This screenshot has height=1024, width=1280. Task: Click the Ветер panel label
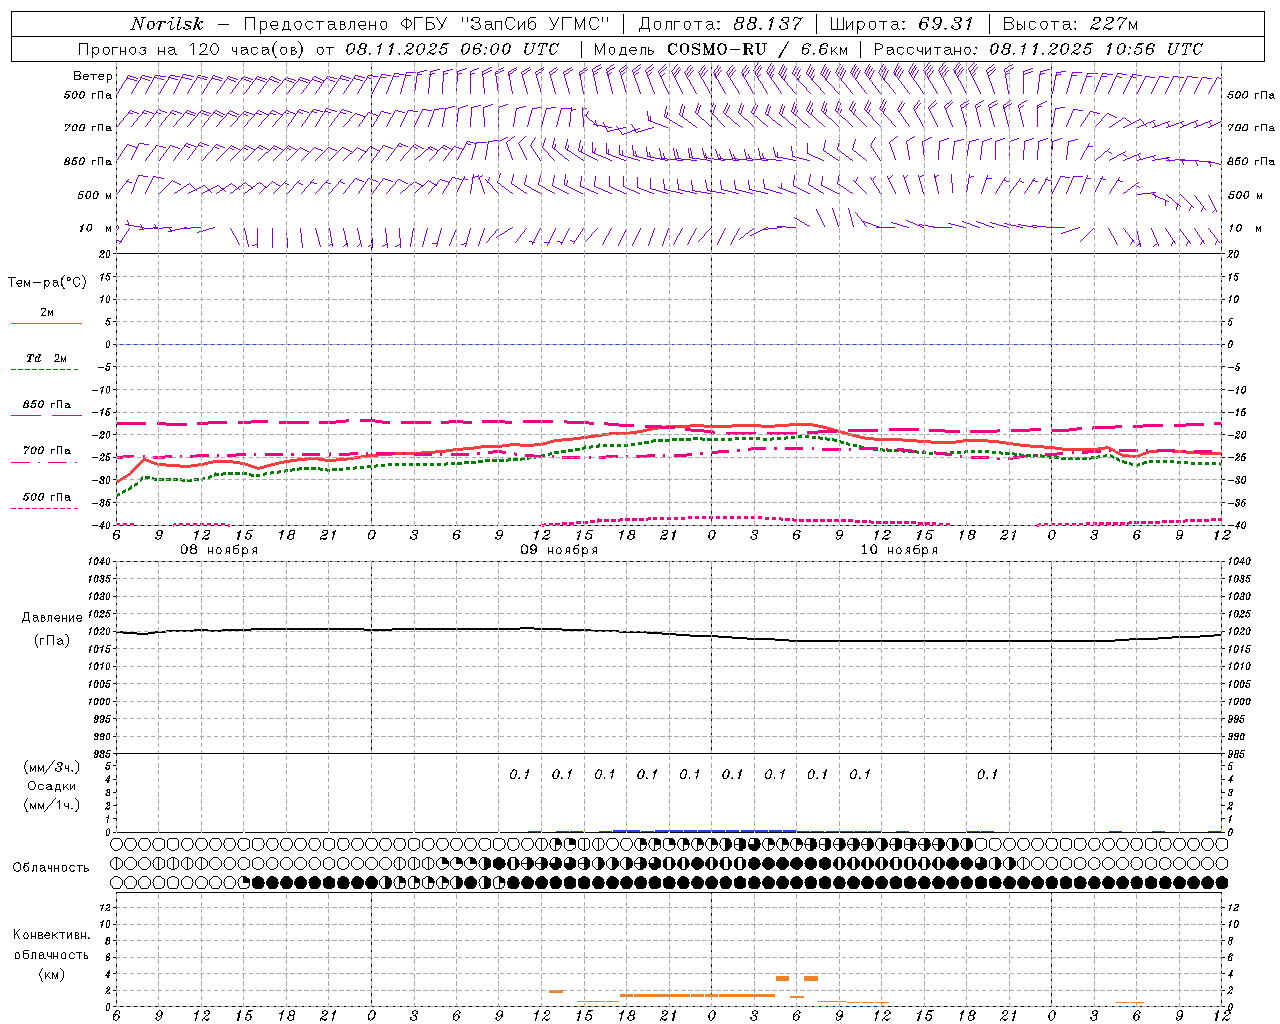coord(92,76)
